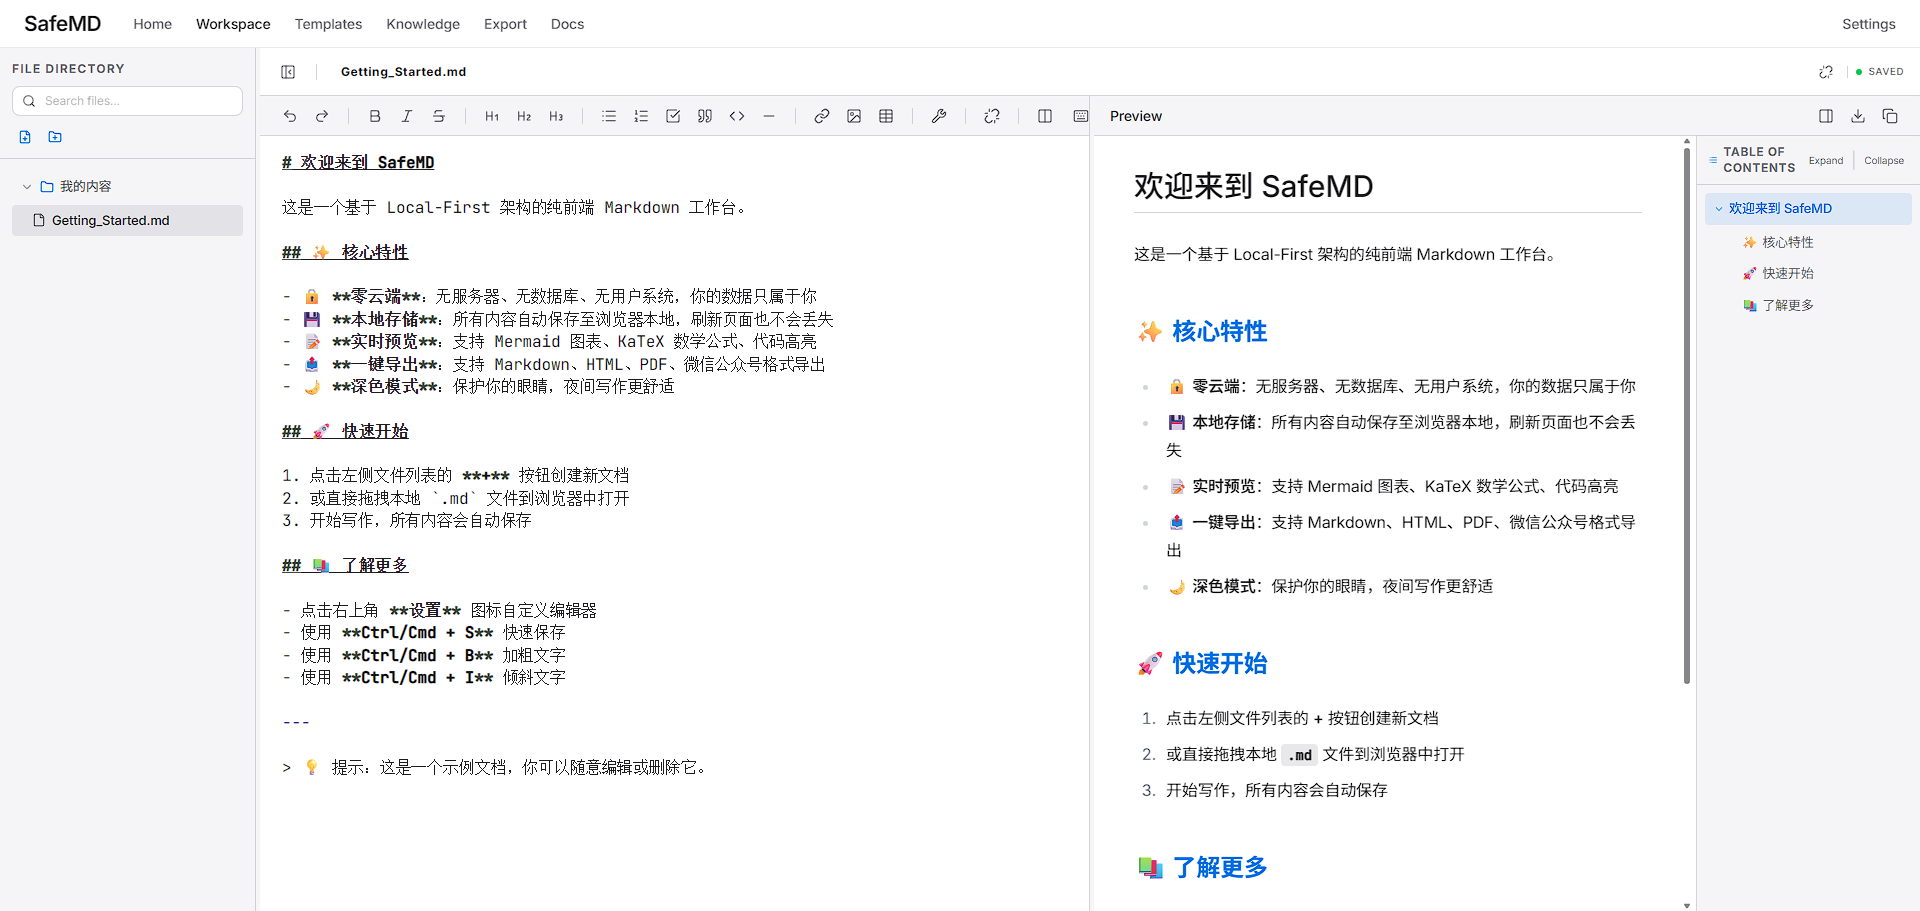
Task: Open the keyboard shortcuts icon
Action: [x=1081, y=116]
